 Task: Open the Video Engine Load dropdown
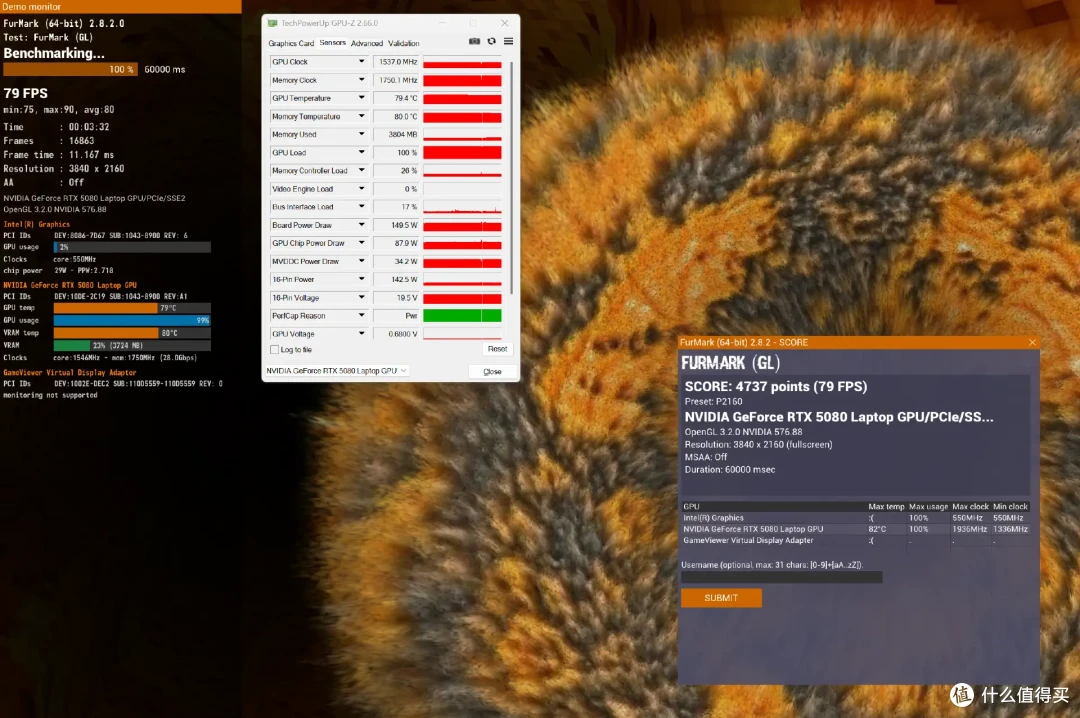click(x=361, y=189)
